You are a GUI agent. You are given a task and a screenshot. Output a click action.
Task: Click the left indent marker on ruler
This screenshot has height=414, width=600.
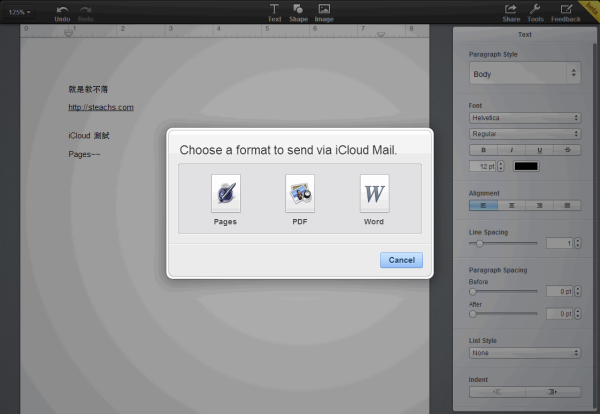click(68, 34)
